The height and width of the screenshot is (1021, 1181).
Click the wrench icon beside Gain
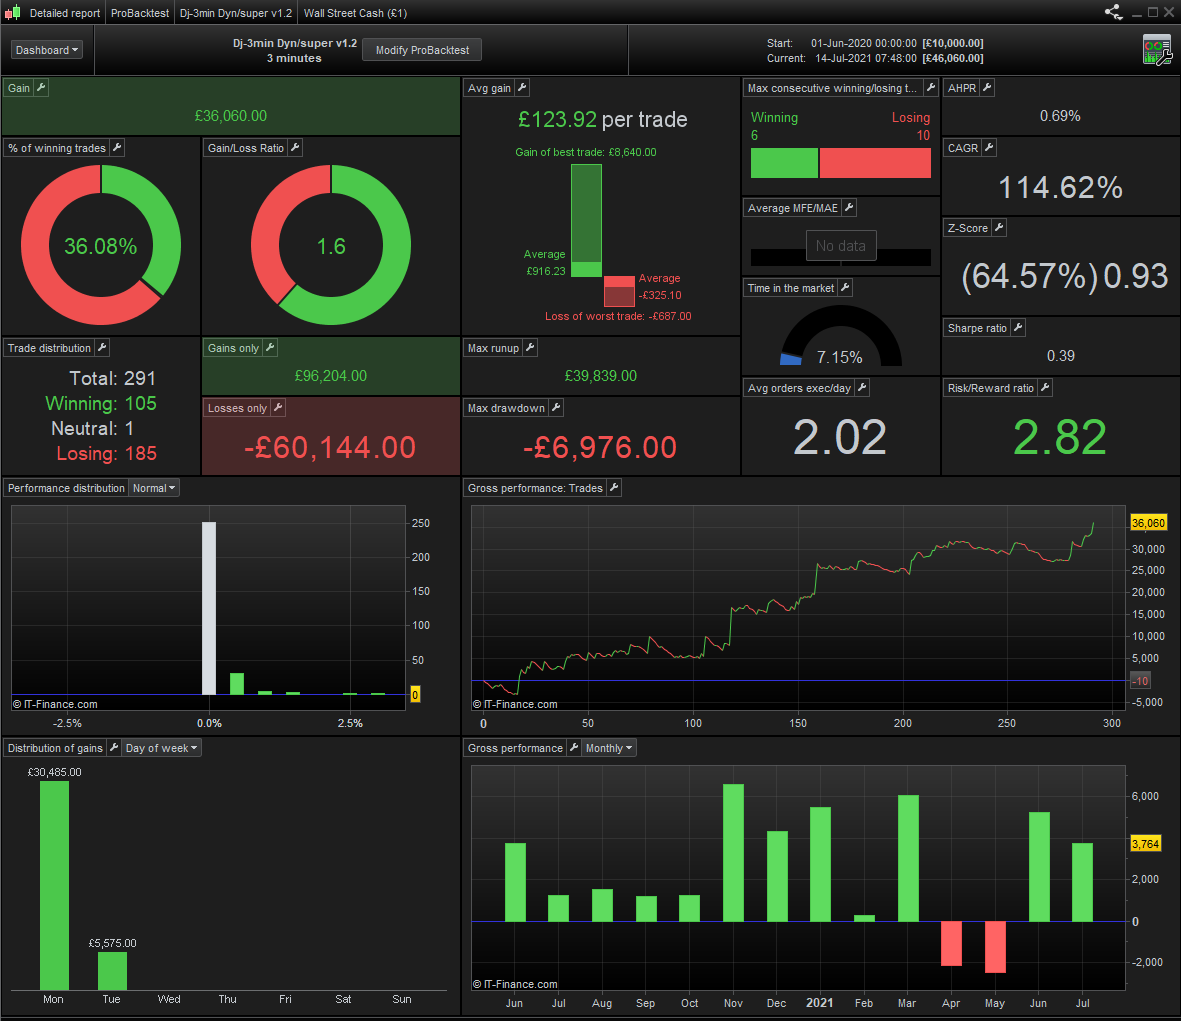pos(41,88)
